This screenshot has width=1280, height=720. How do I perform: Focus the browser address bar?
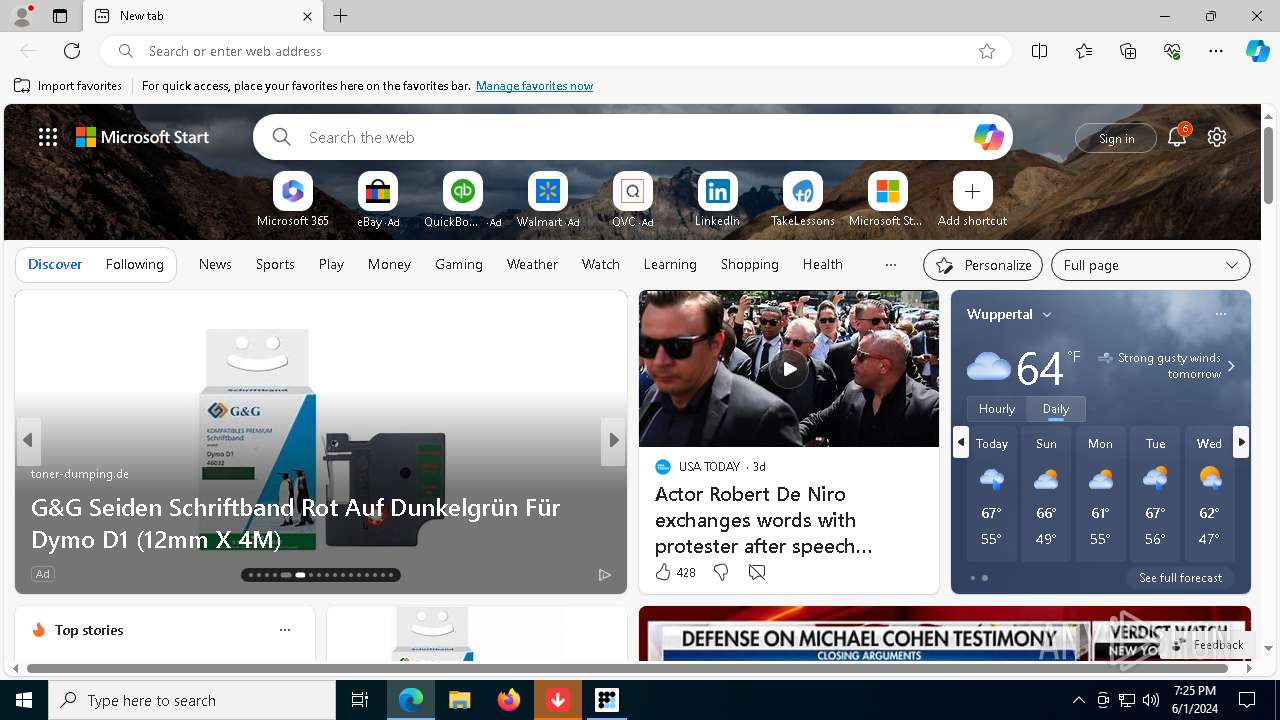tap(555, 51)
